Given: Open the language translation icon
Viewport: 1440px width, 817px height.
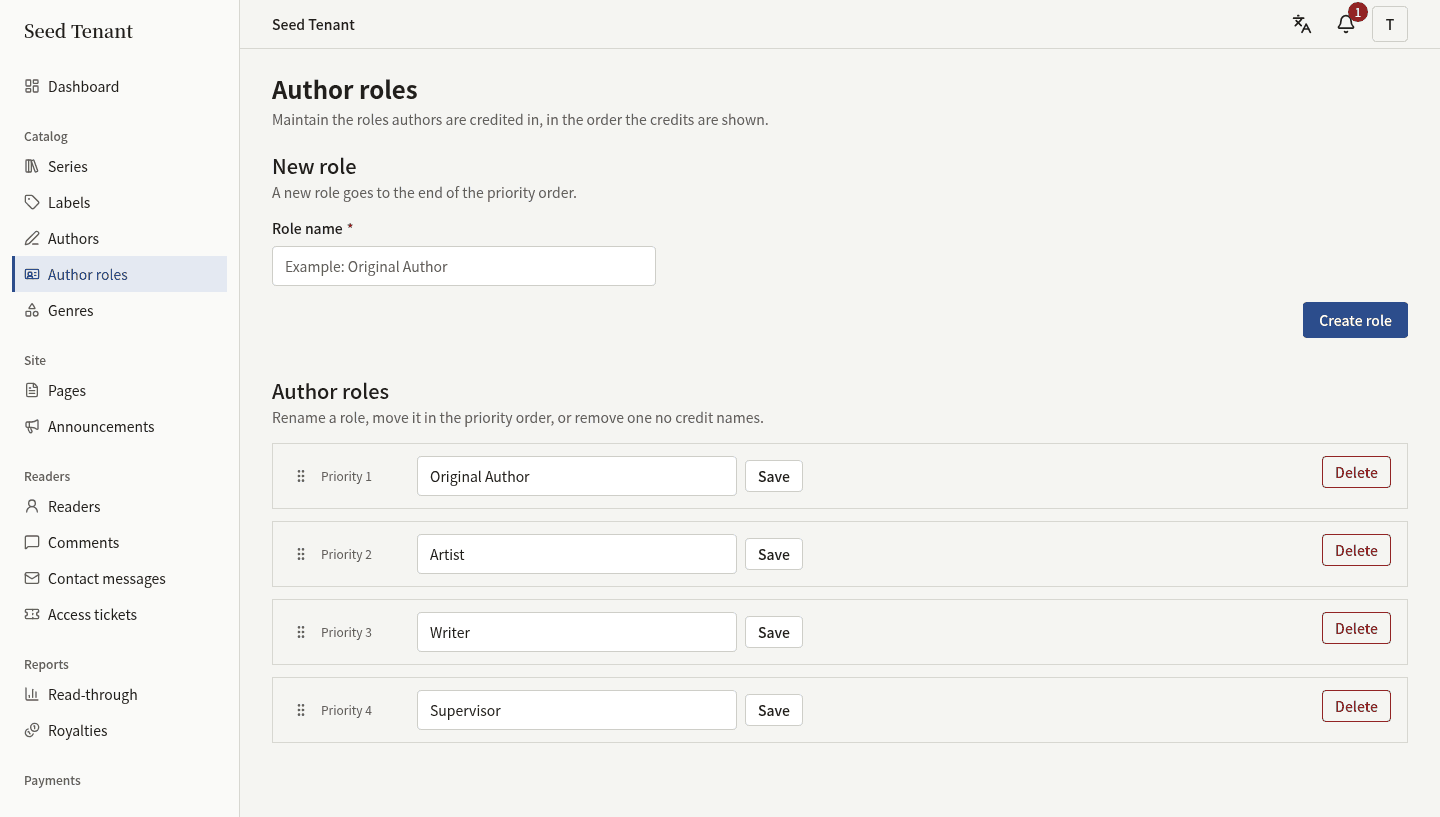Looking at the screenshot, I should point(1302,24).
